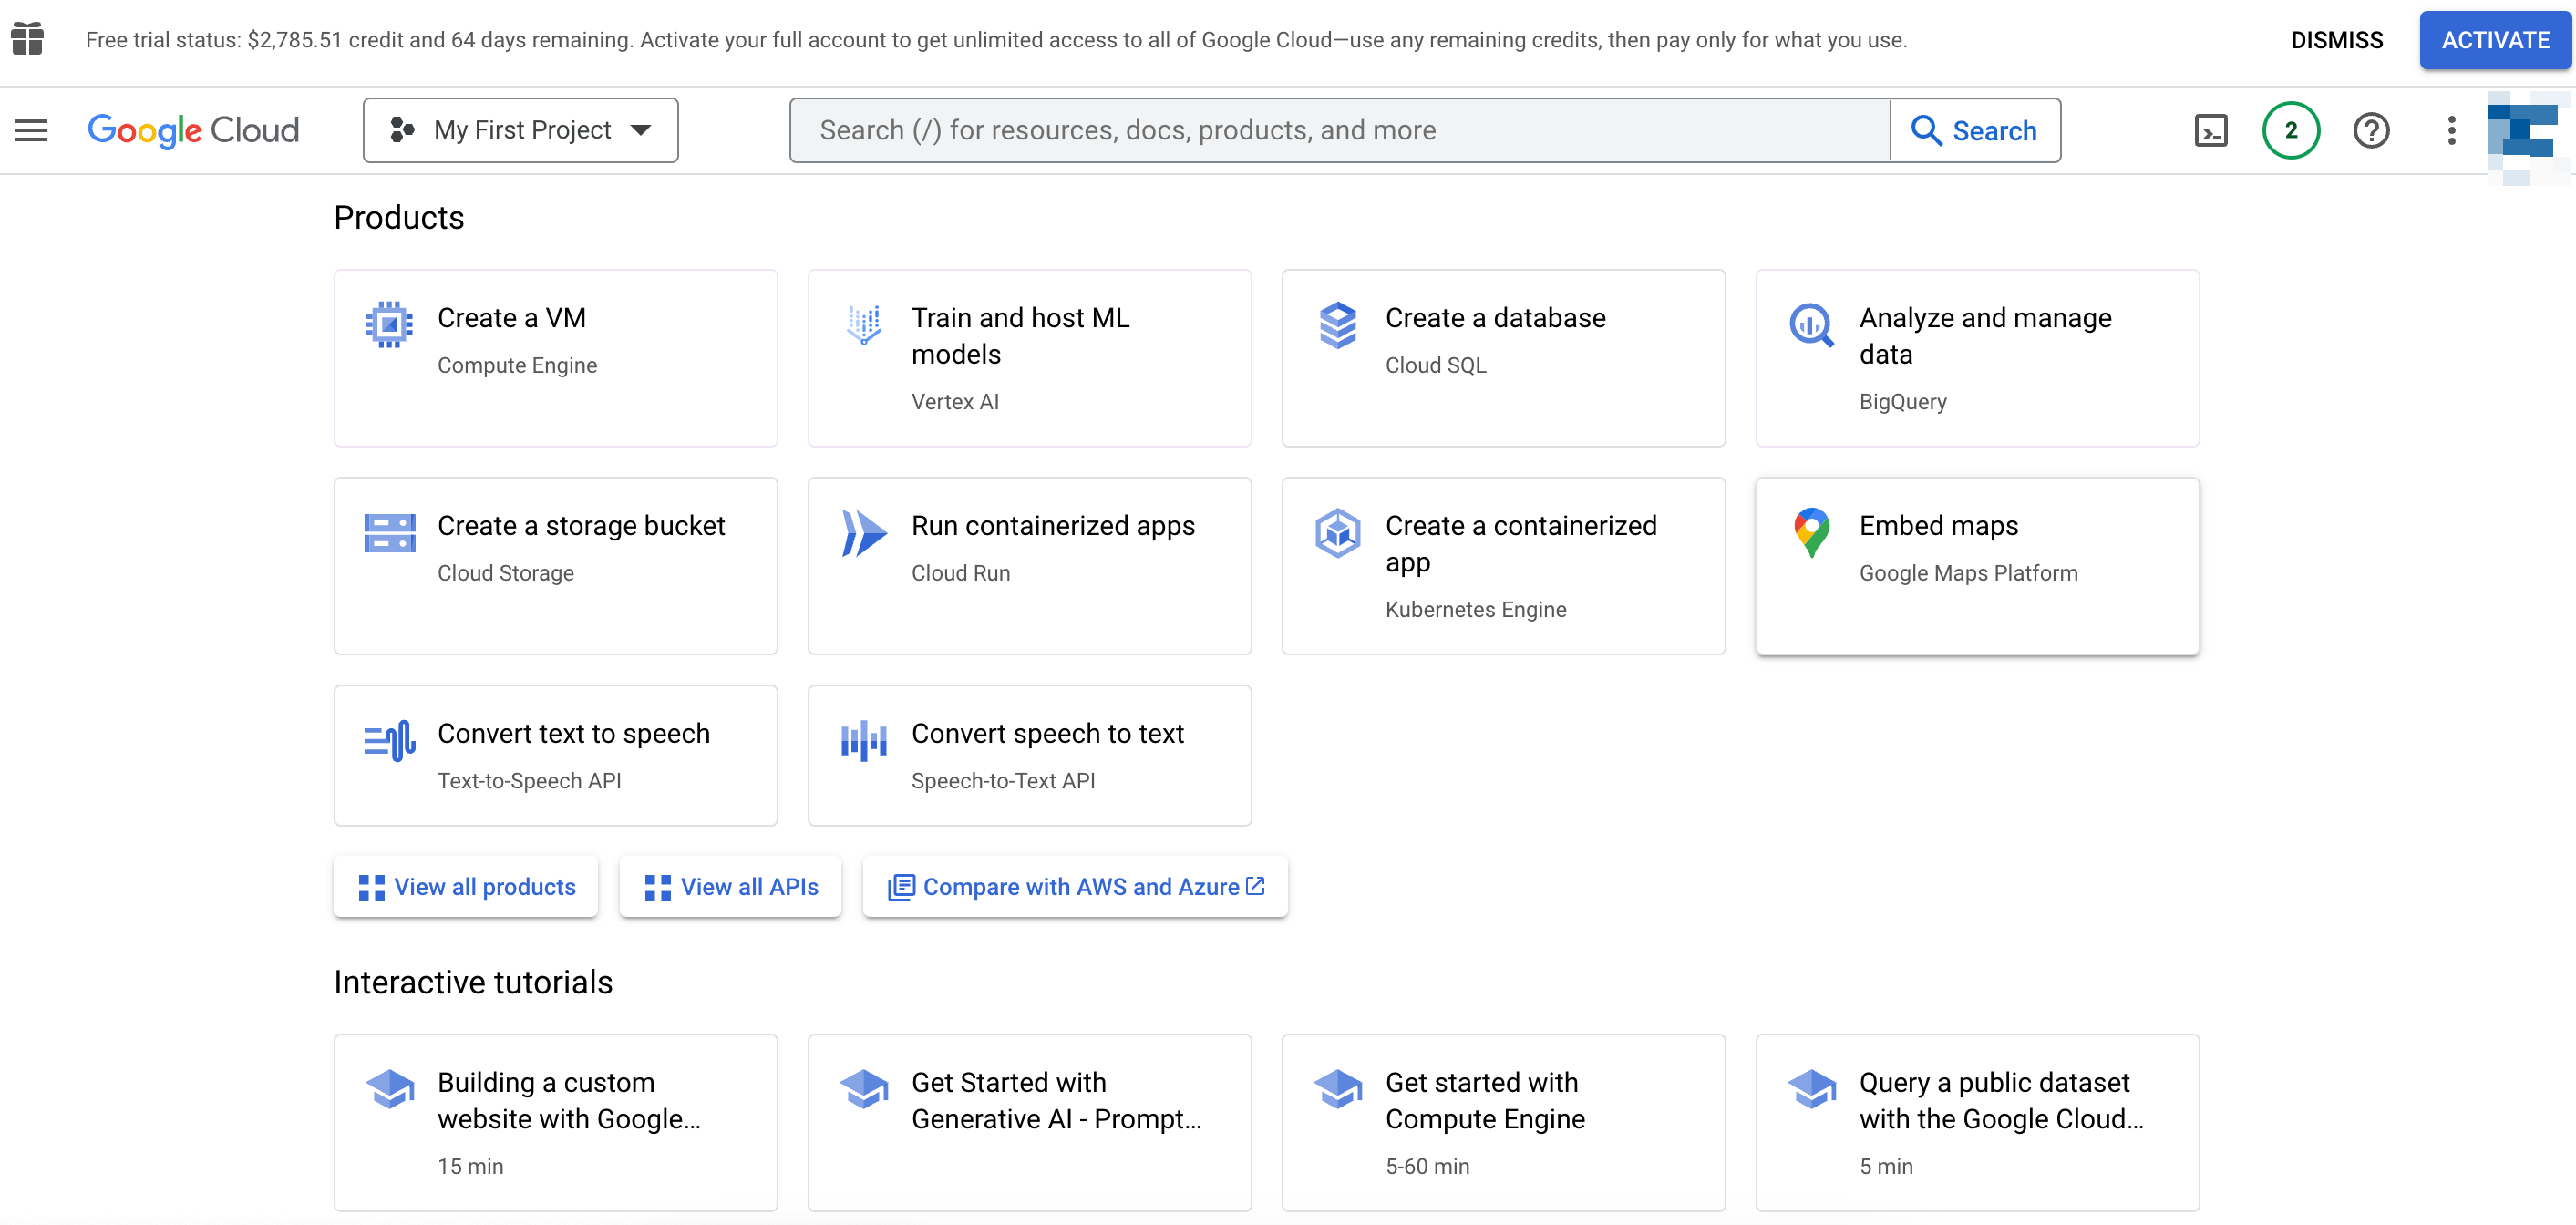Activate Cloud Shell terminal icon
This screenshot has width=2576, height=1225.
pos(2210,130)
